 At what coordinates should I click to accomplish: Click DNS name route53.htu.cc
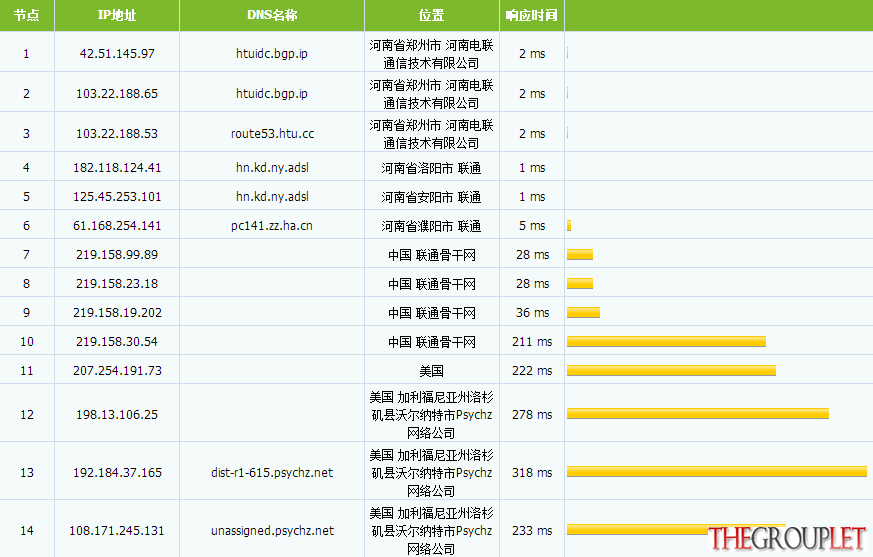(272, 134)
